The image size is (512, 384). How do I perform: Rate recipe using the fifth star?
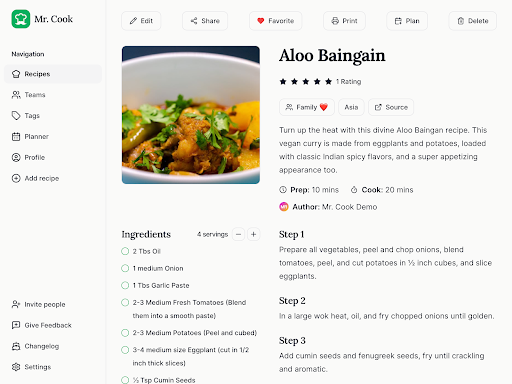pos(329,82)
